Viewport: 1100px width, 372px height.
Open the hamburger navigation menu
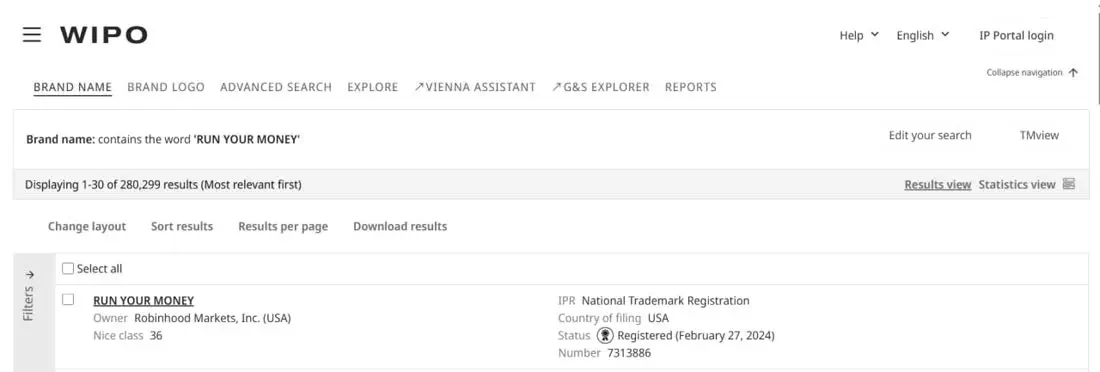[x=32, y=35]
